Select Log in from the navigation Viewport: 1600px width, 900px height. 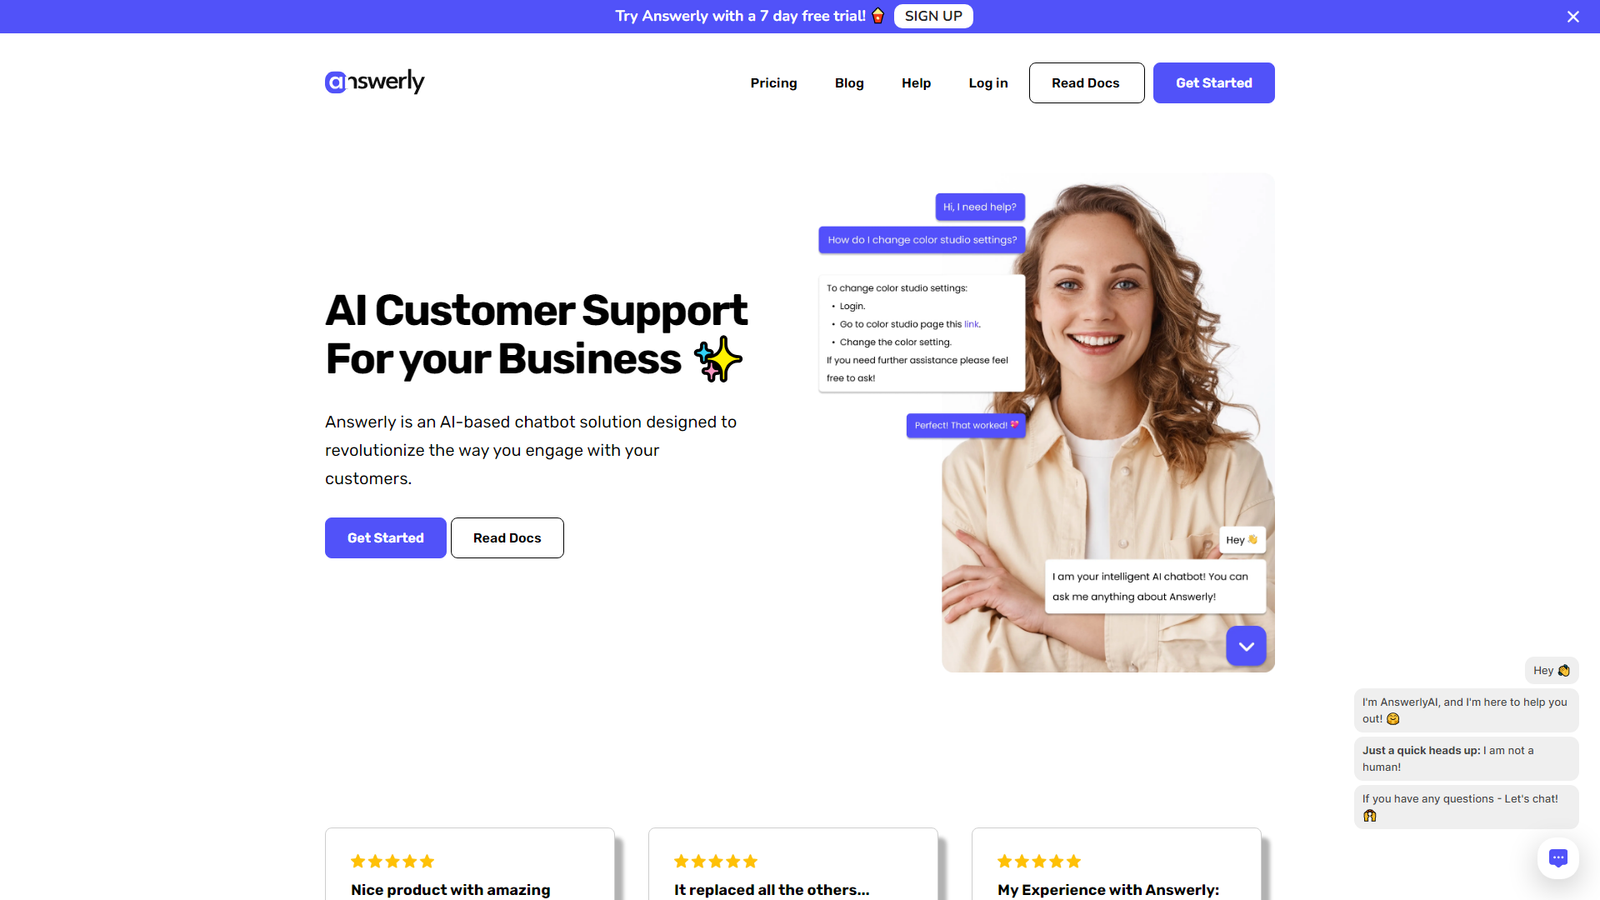click(x=988, y=83)
